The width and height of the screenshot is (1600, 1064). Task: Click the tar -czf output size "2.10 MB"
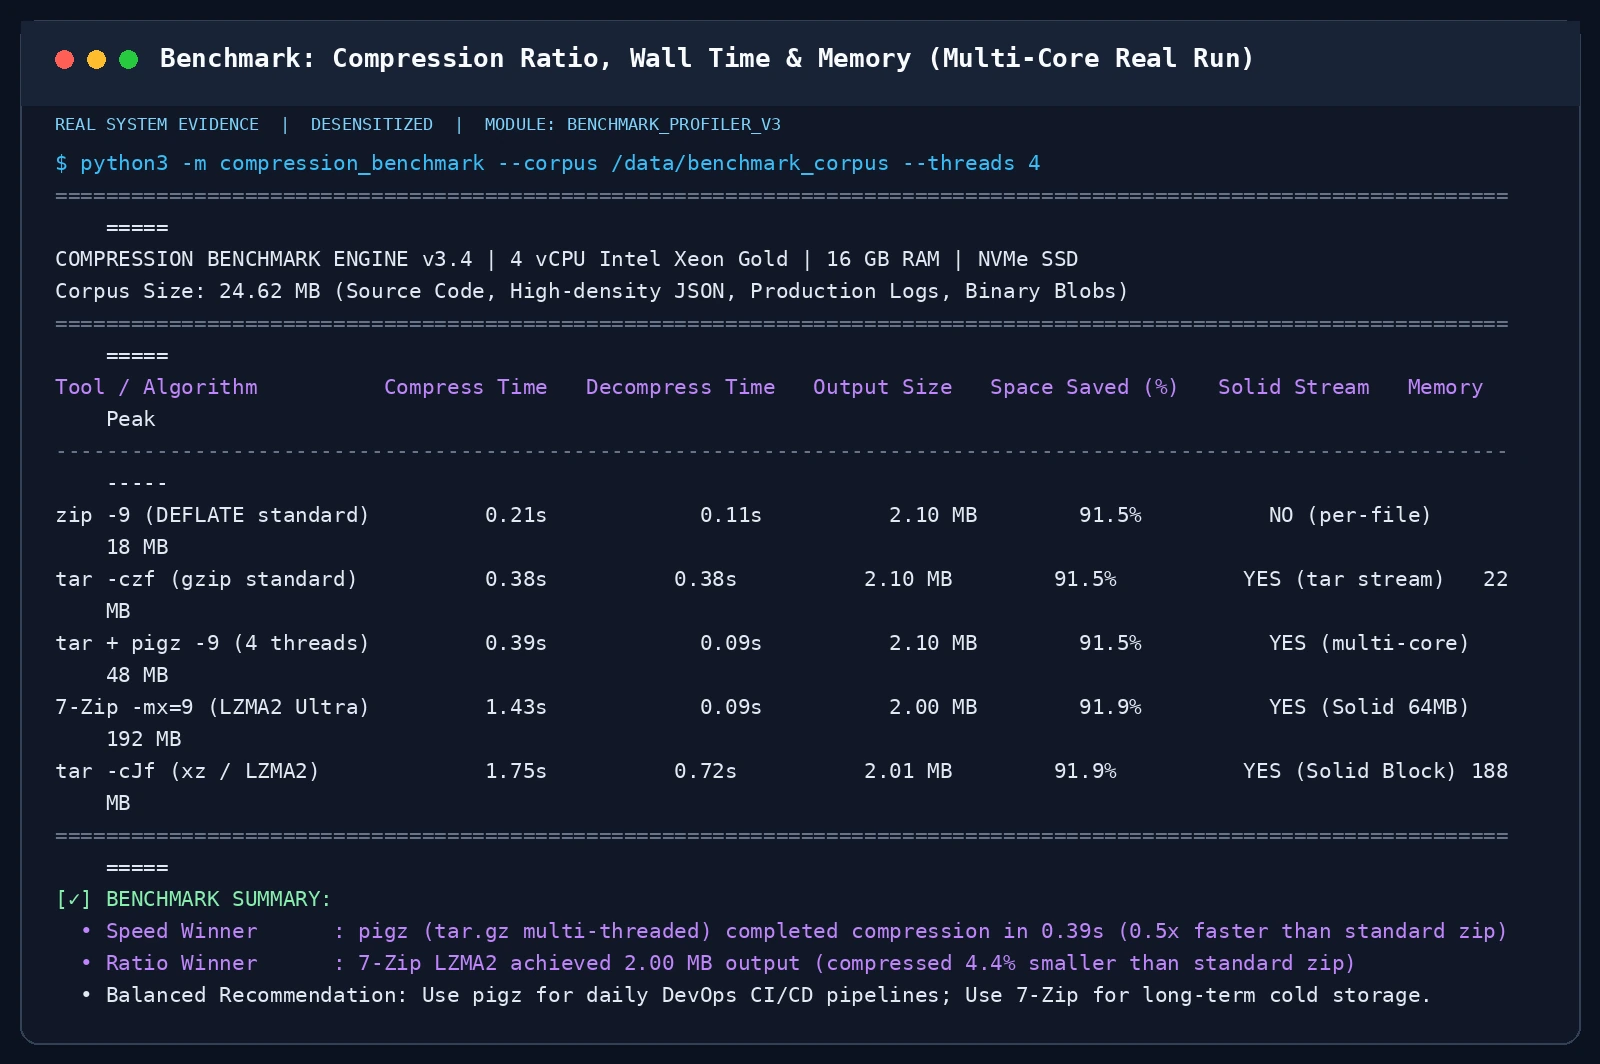coord(908,579)
